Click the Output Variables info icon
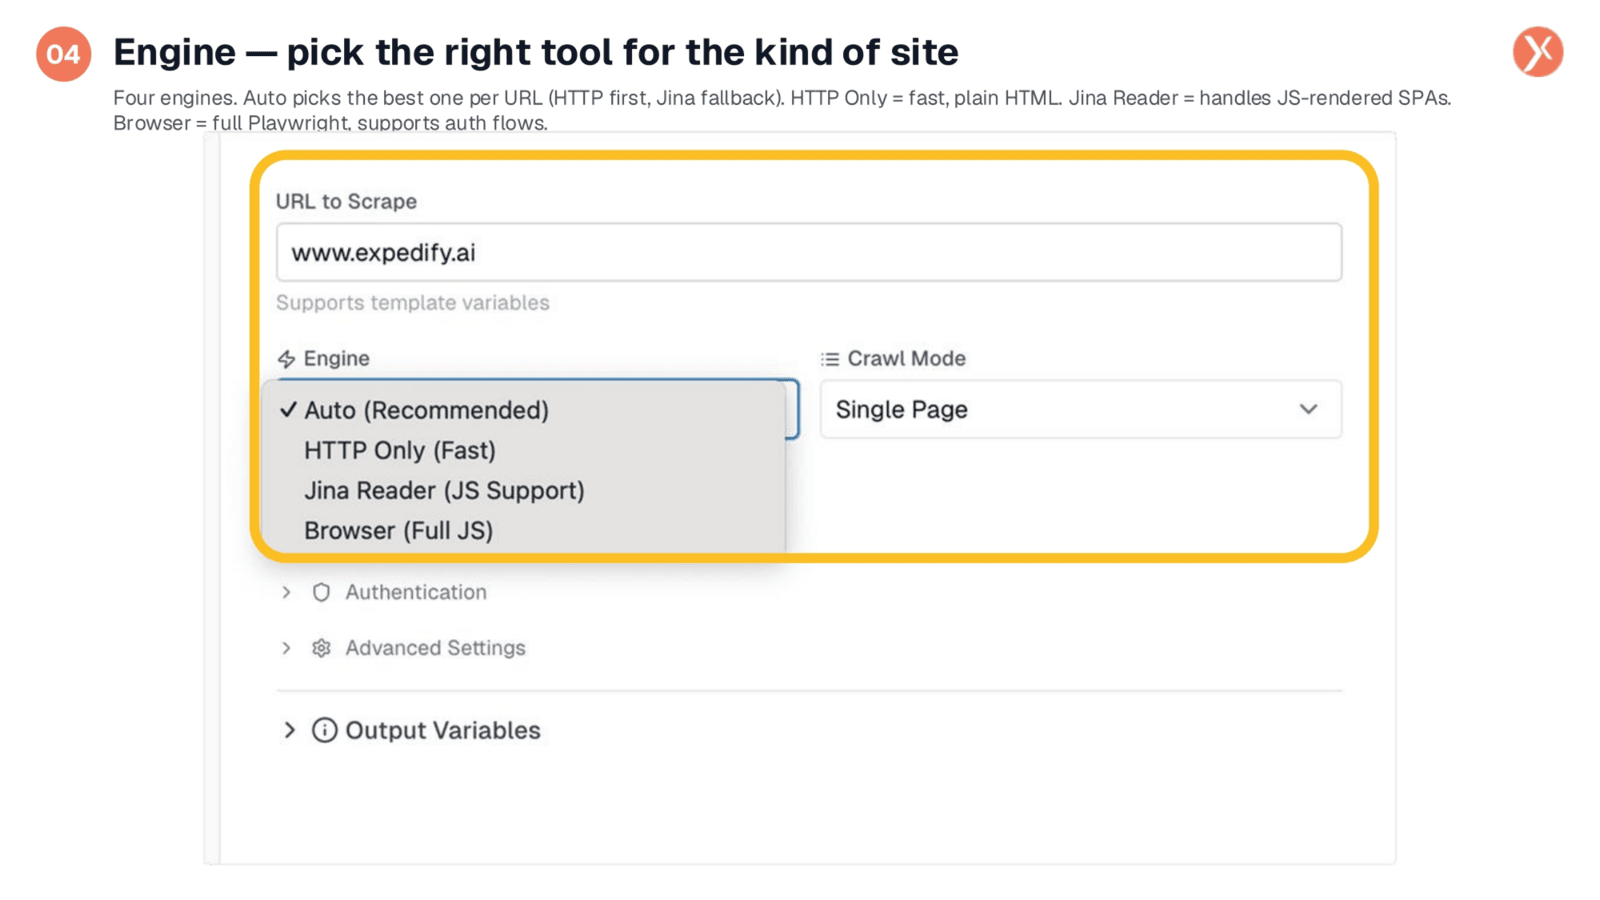 (x=324, y=730)
